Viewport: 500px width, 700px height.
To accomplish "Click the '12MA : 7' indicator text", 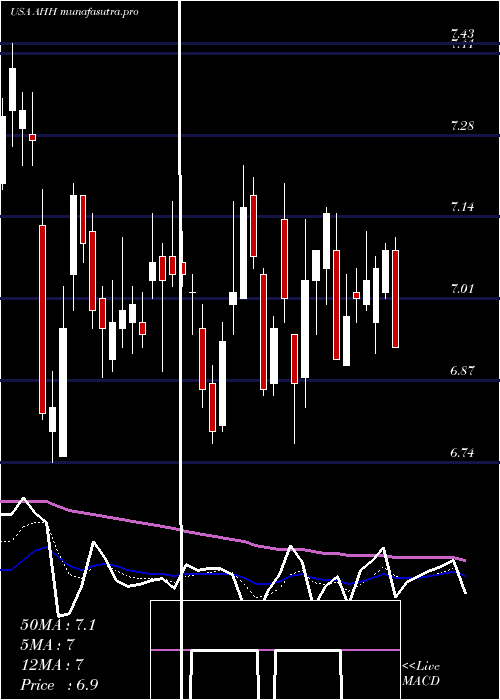I will tap(53, 665).
